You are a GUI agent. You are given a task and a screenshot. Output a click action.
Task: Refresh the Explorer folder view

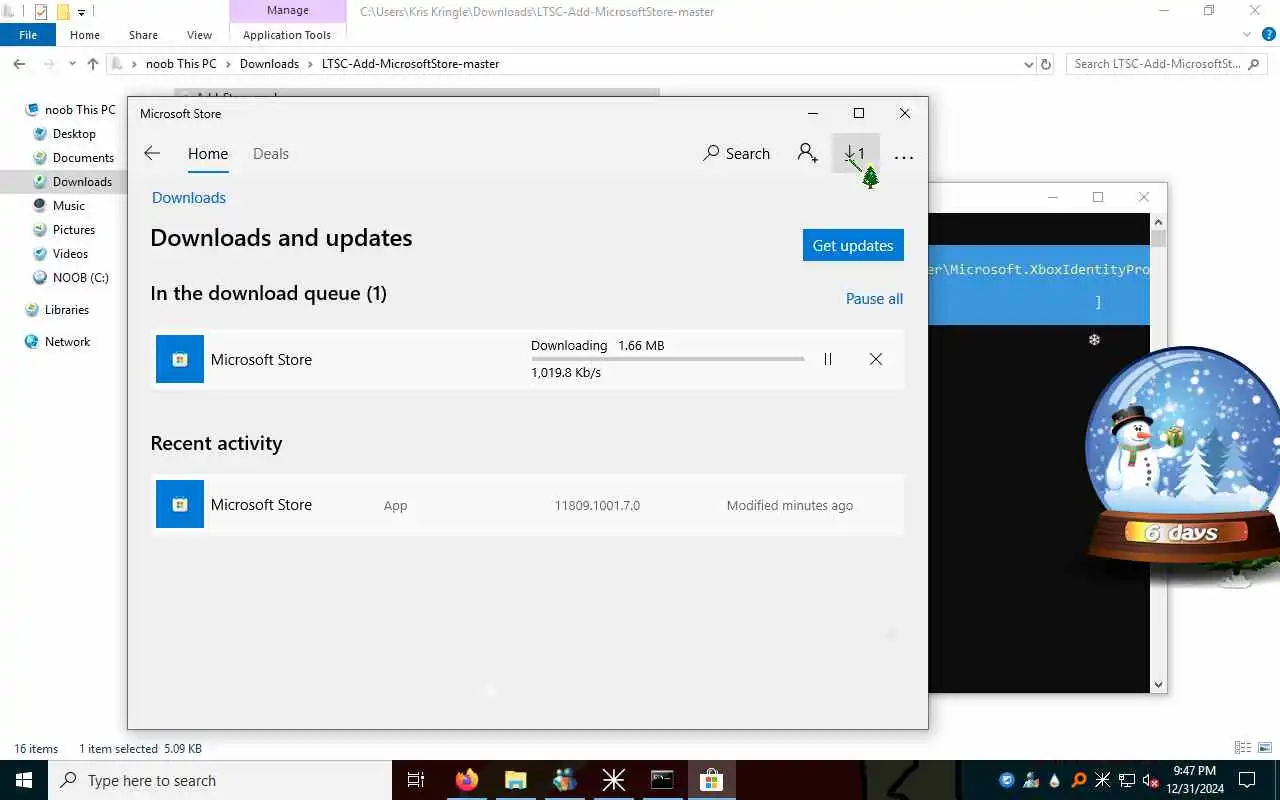click(x=1046, y=64)
